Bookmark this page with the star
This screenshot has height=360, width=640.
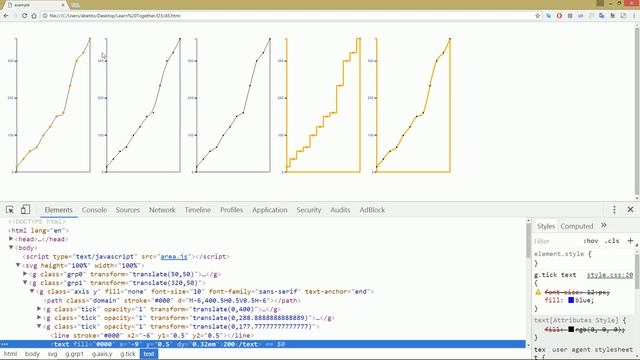tap(538, 16)
